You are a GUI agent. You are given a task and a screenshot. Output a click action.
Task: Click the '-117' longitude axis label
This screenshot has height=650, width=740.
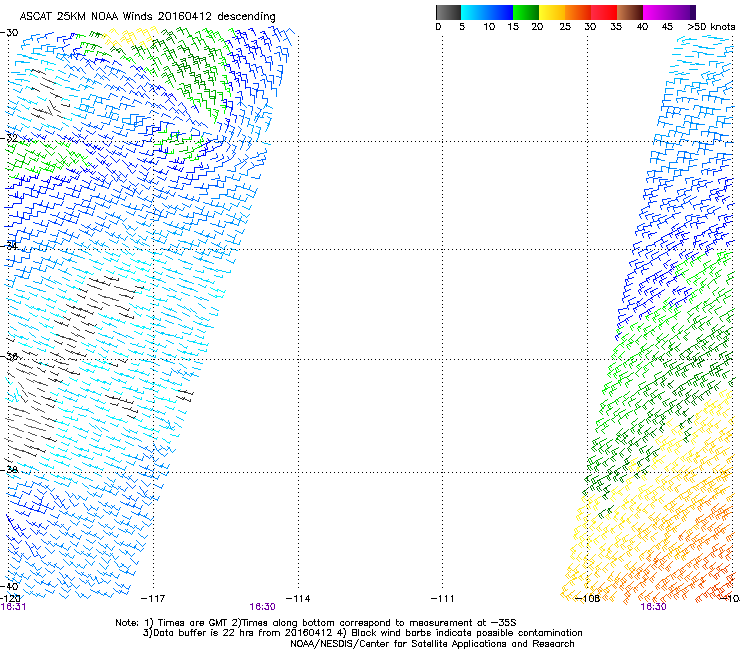(x=153, y=599)
